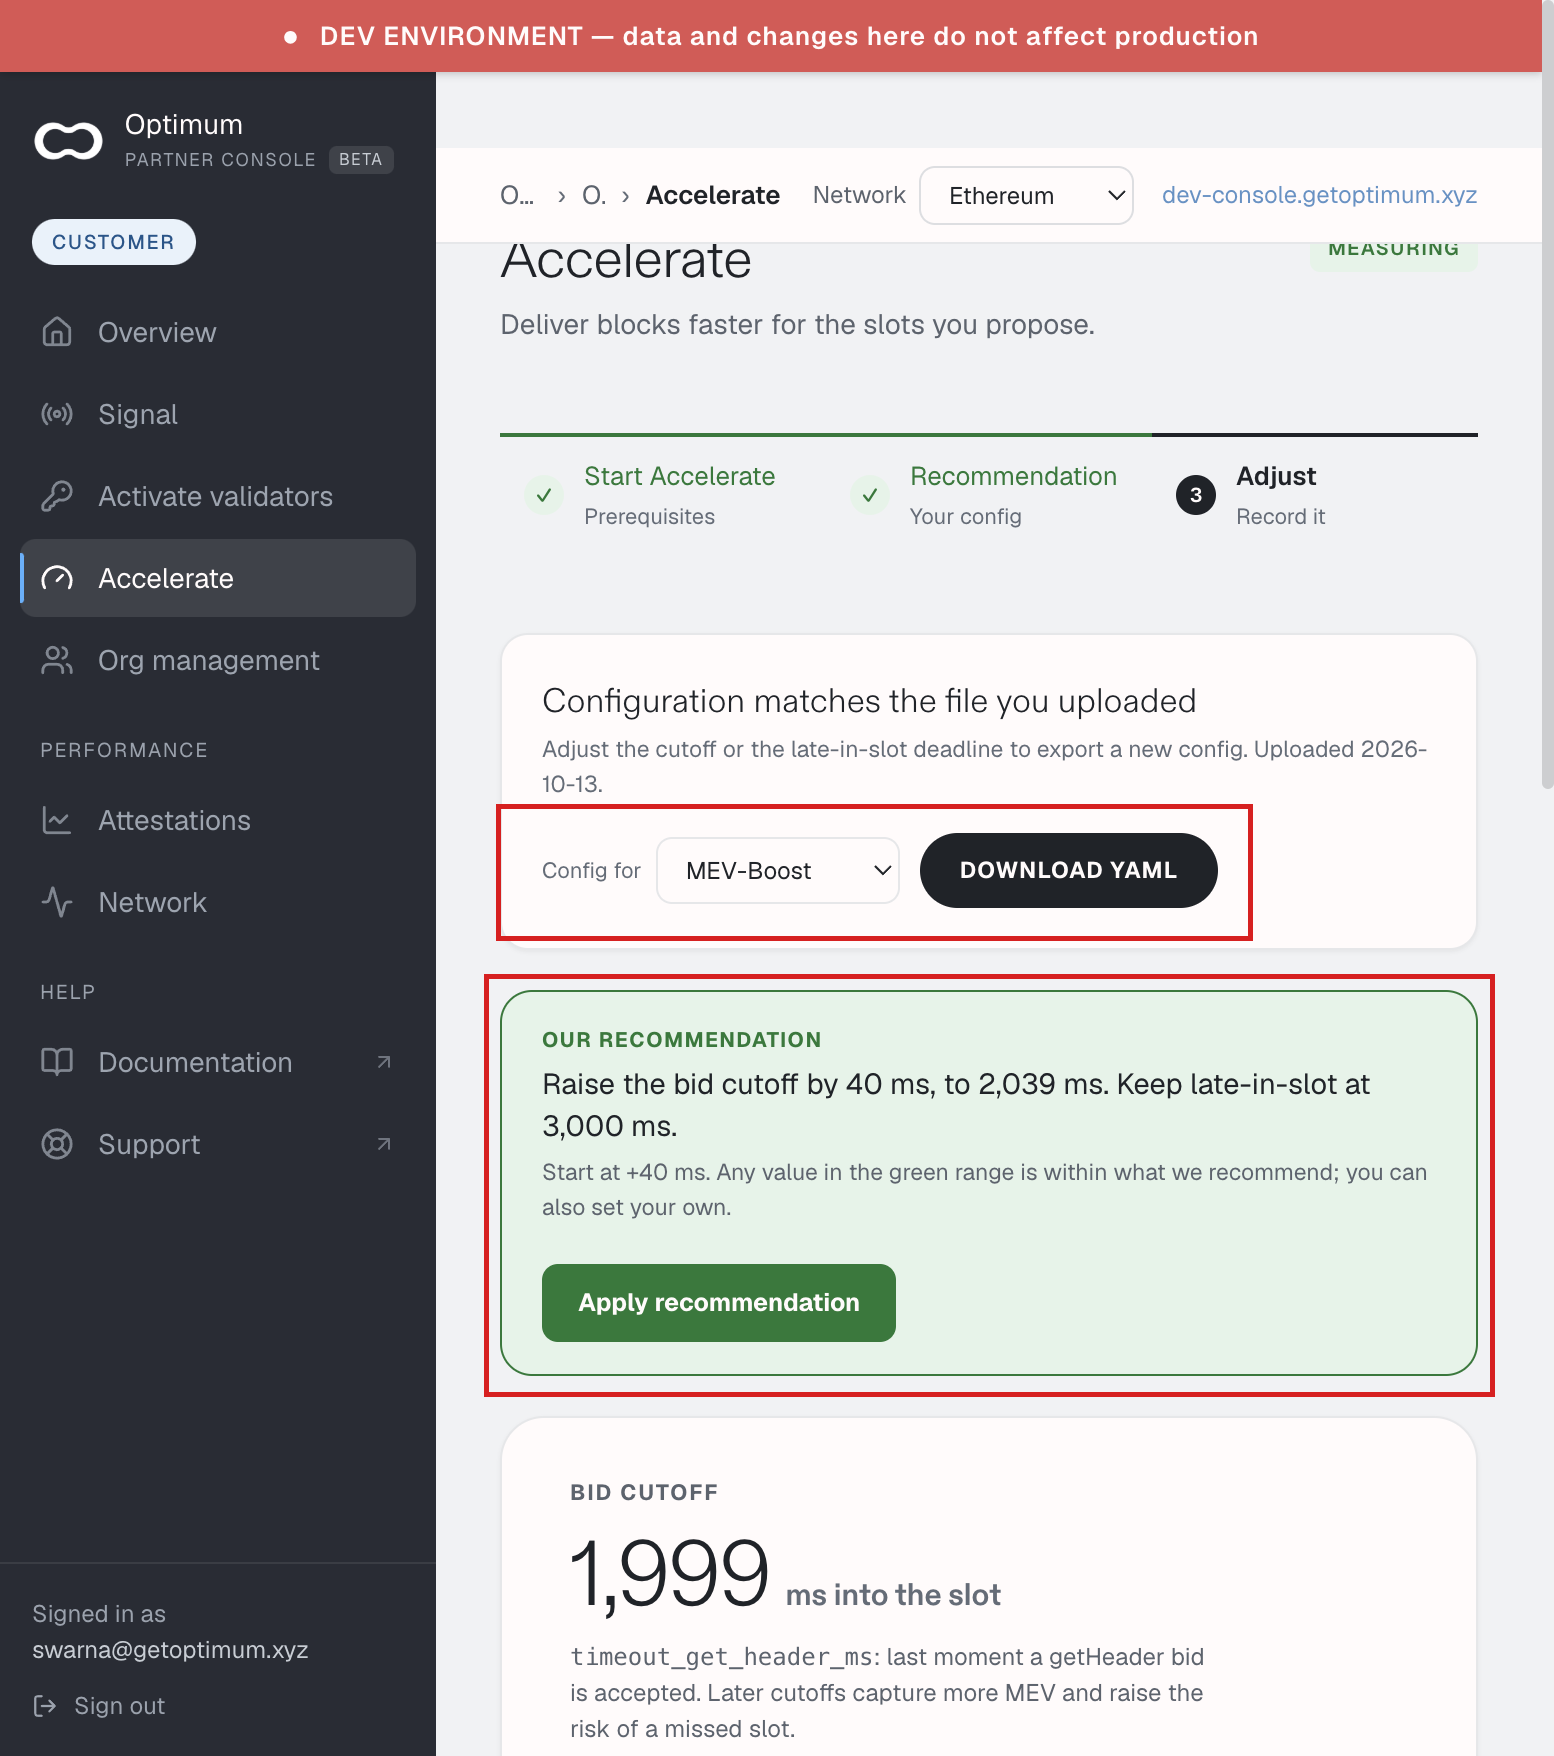Click the Support lifebuoy icon

pyautogui.click(x=57, y=1144)
